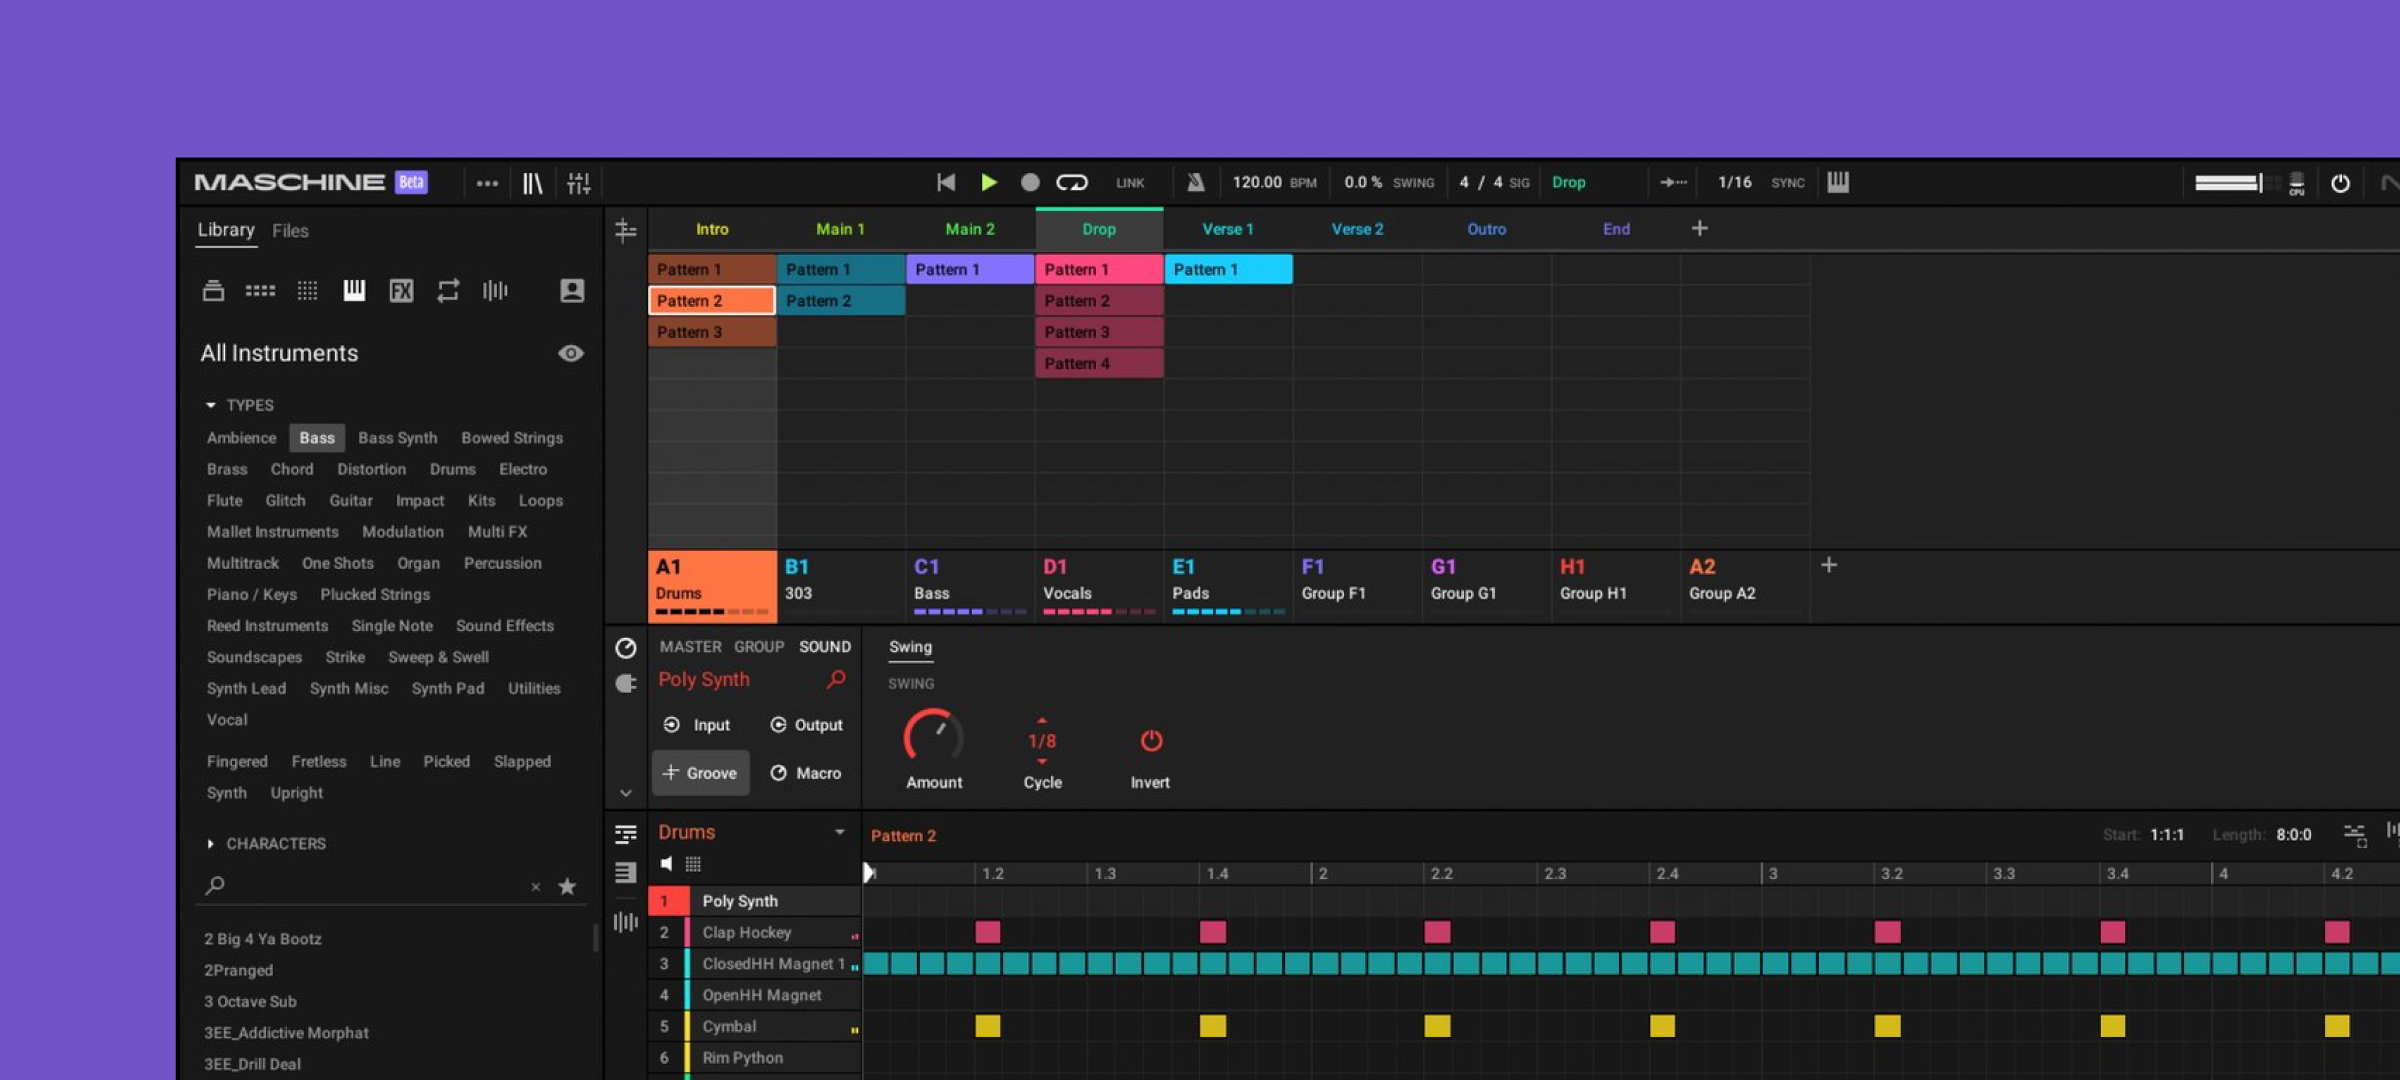The width and height of the screenshot is (2400, 1080).
Task: Switch to the MASTER tab
Action: pyautogui.click(x=690, y=647)
